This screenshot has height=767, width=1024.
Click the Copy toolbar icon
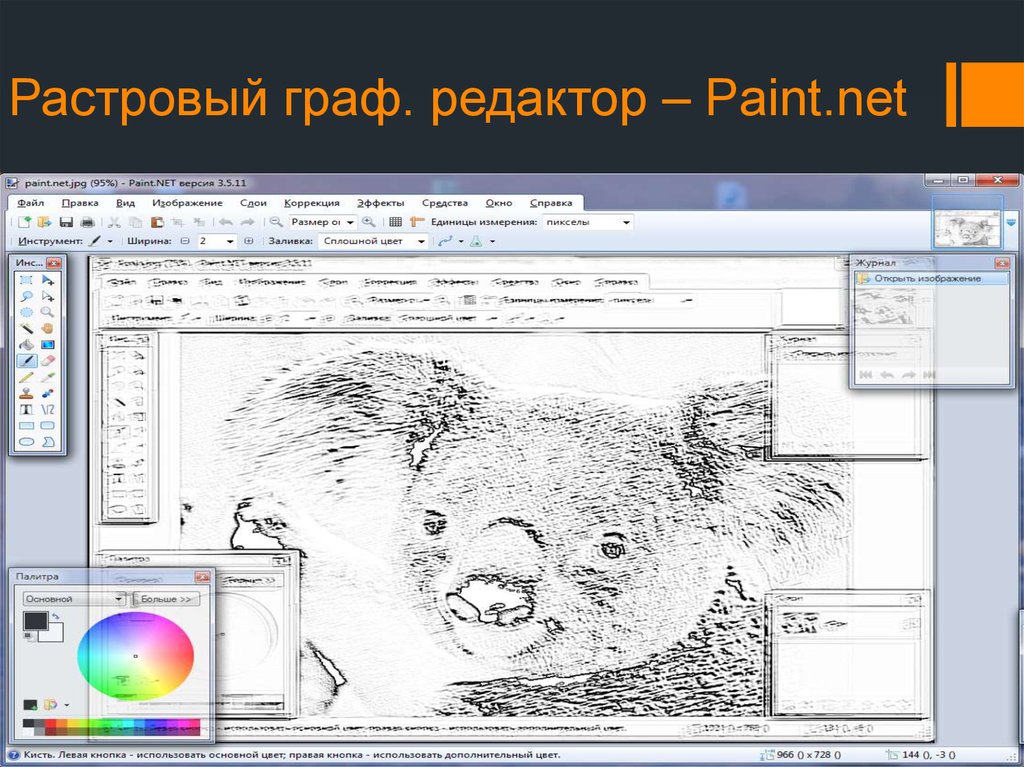coord(136,222)
